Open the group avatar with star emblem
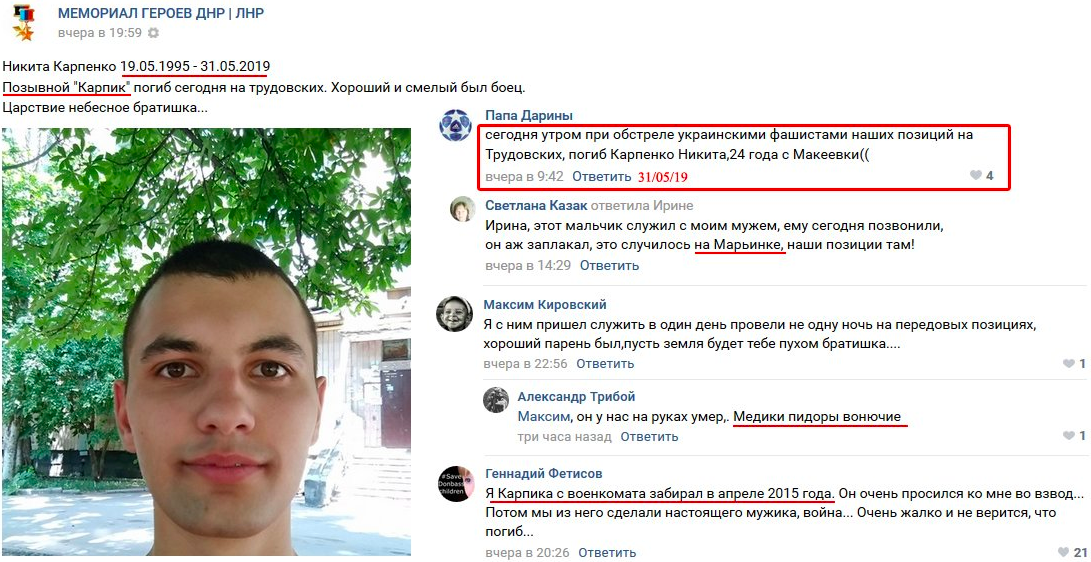The image size is (1091, 562). pyautogui.click(x=22, y=22)
